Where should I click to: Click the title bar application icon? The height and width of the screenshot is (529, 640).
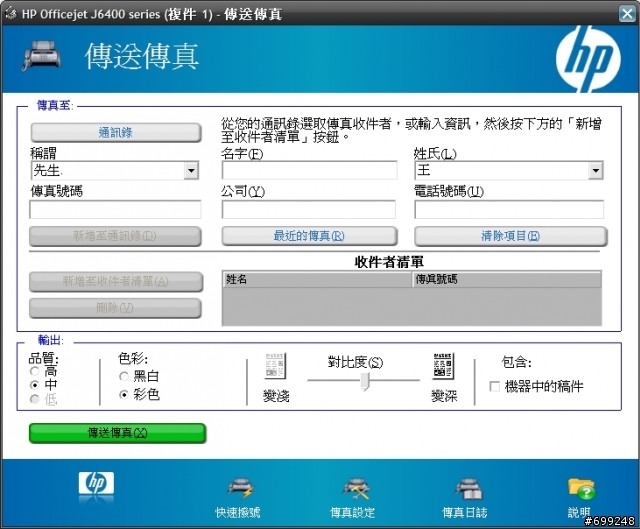pos(11,14)
